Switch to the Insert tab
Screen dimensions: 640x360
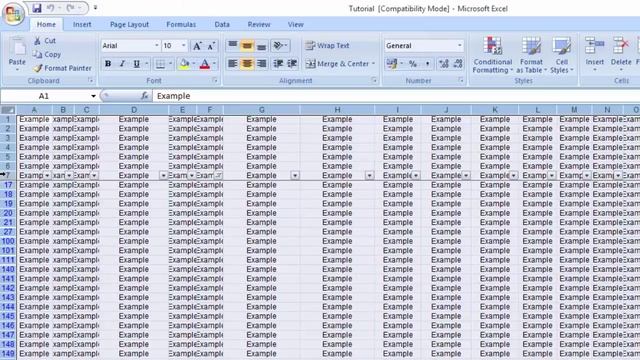(82, 24)
